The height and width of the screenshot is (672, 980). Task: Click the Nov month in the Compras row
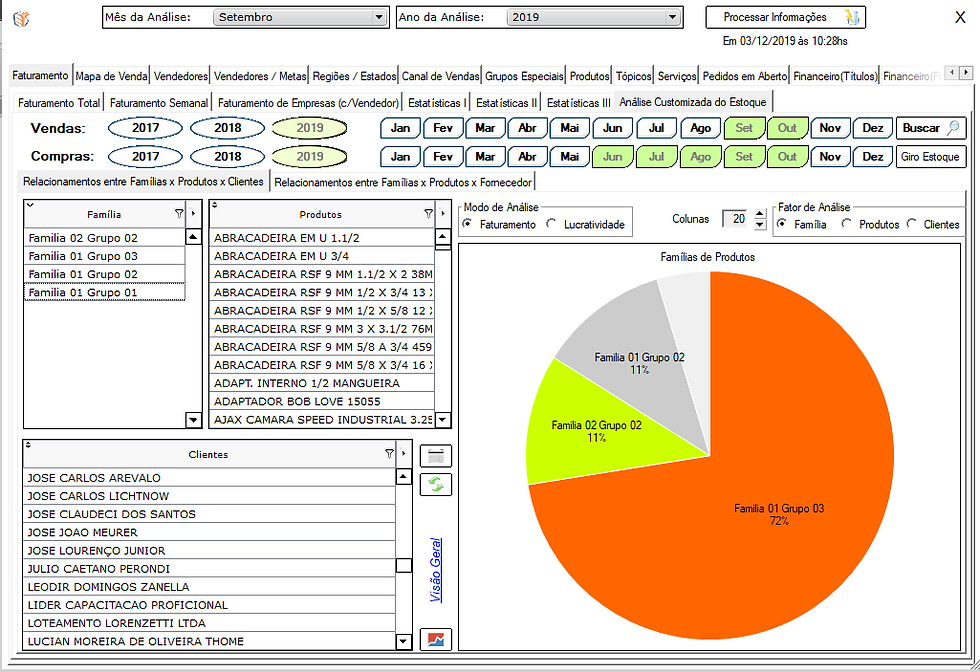(829, 156)
